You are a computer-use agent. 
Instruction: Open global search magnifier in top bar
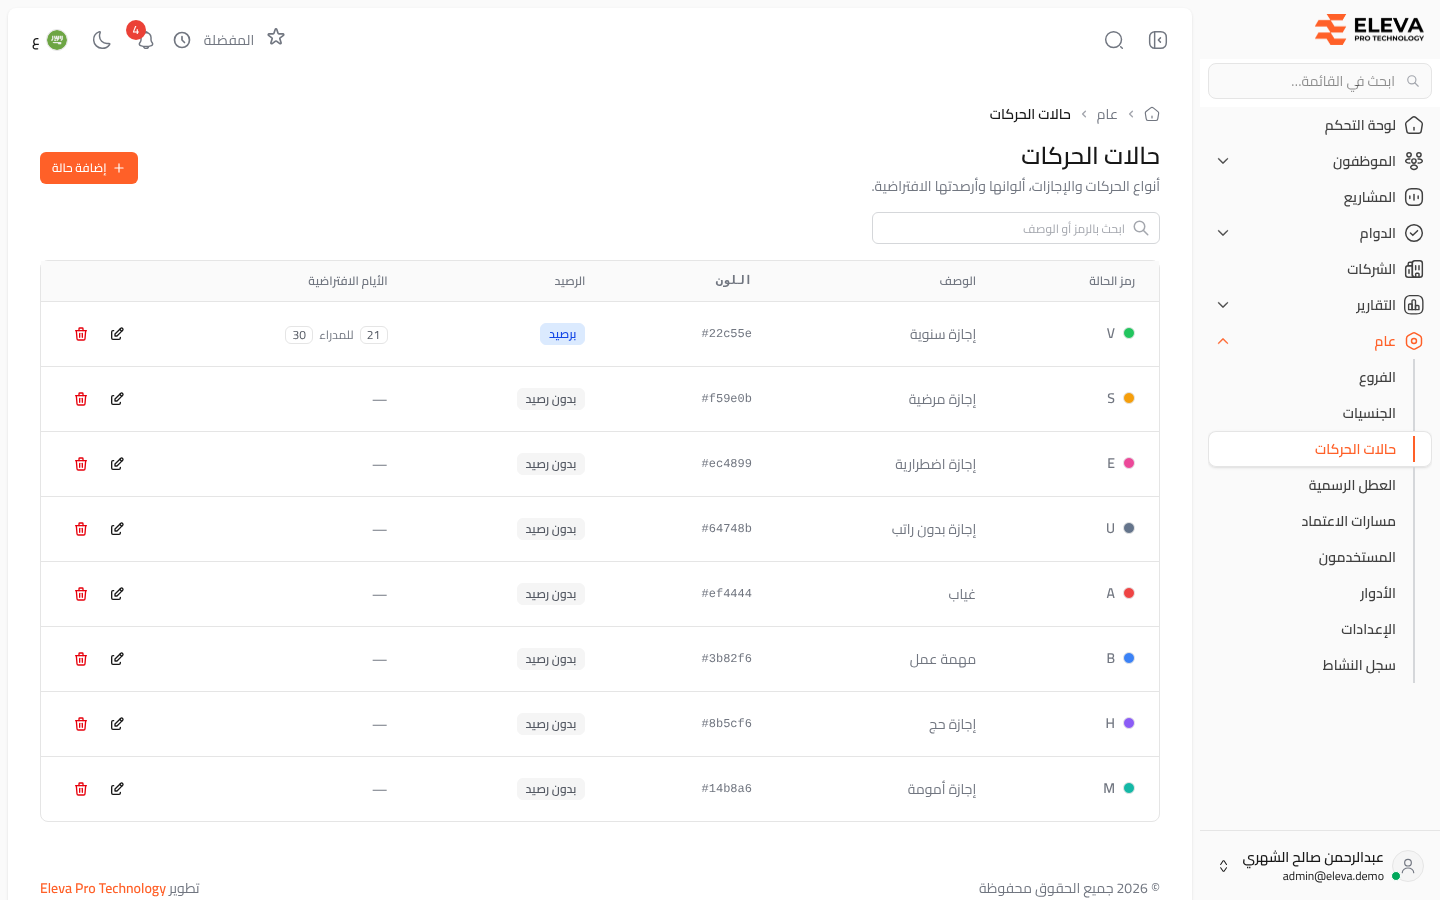(1114, 40)
